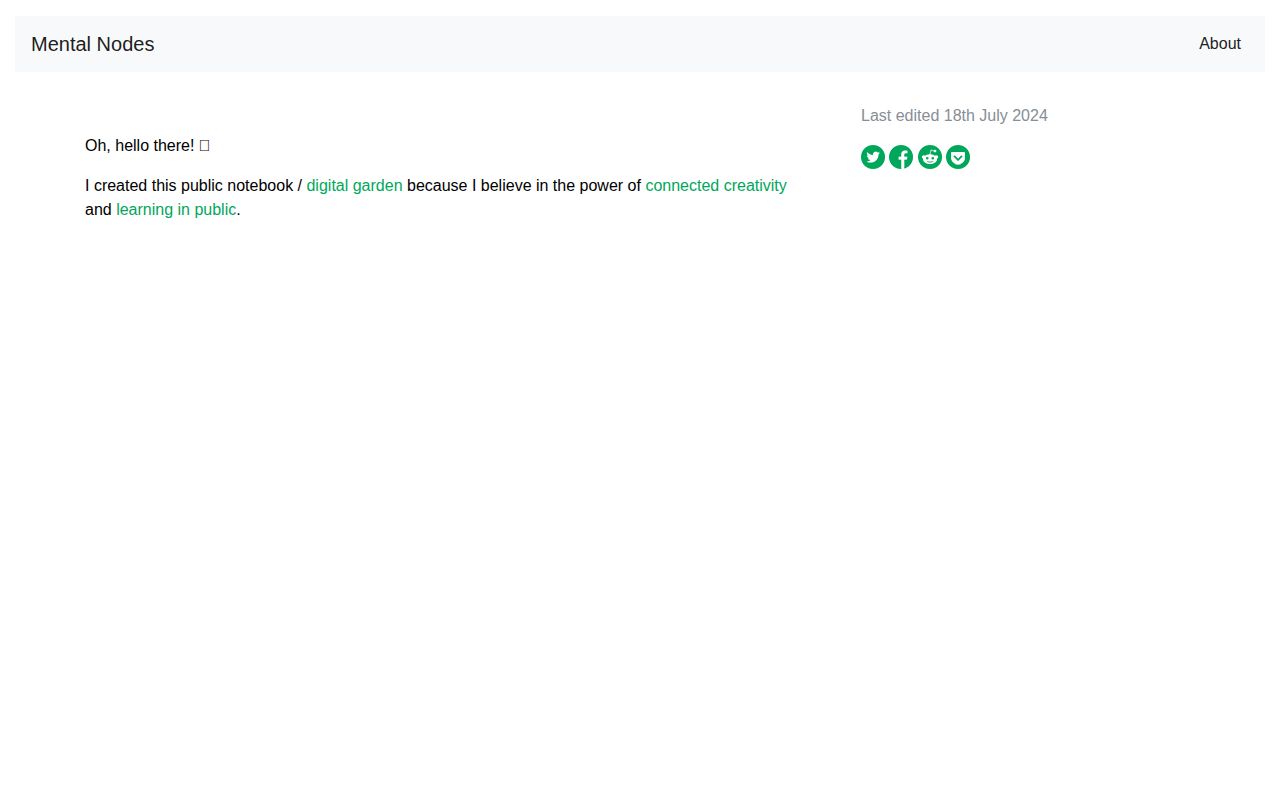The image size is (1280, 800).
Task: Follow the "connected creativity" link
Action: tap(715, 186)
